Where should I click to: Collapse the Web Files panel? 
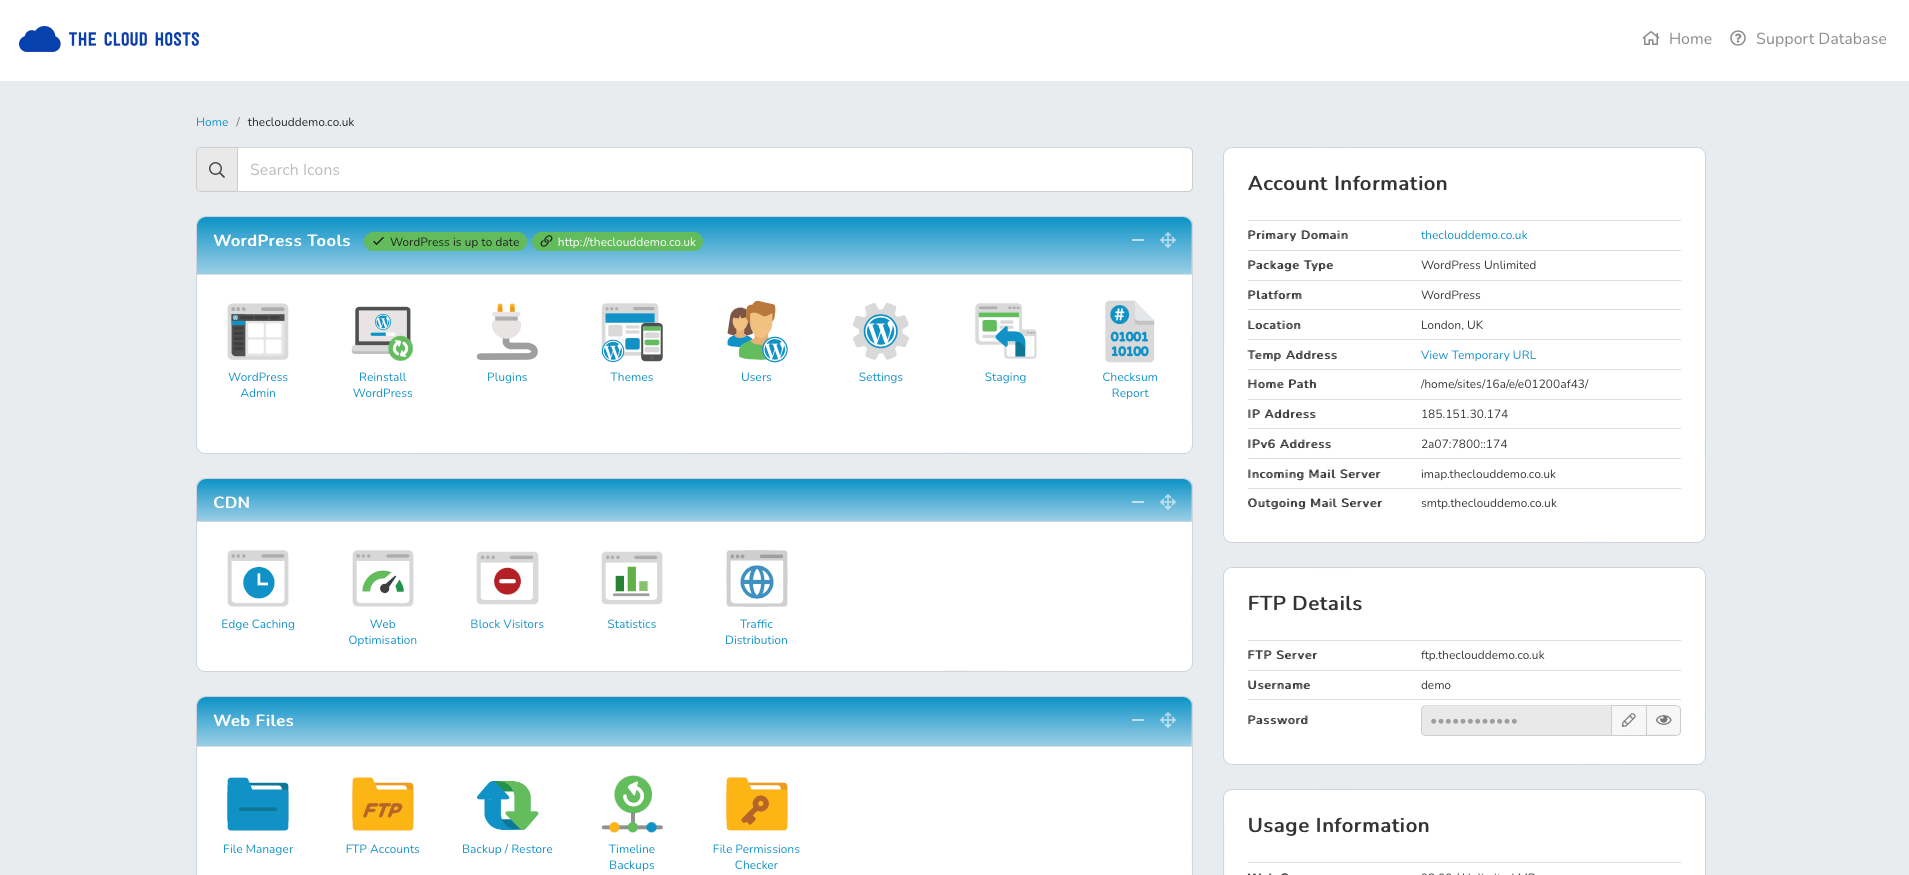[1138, 720]
